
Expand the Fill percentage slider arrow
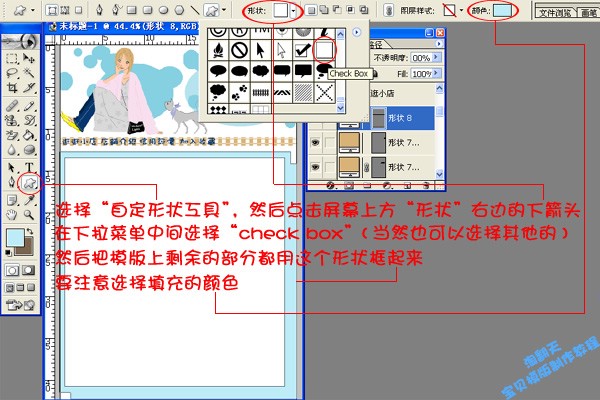point(434,74)
